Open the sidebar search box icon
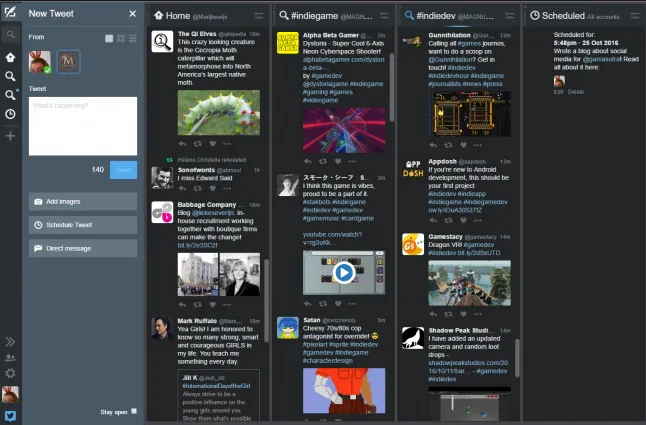 [11, 35]
